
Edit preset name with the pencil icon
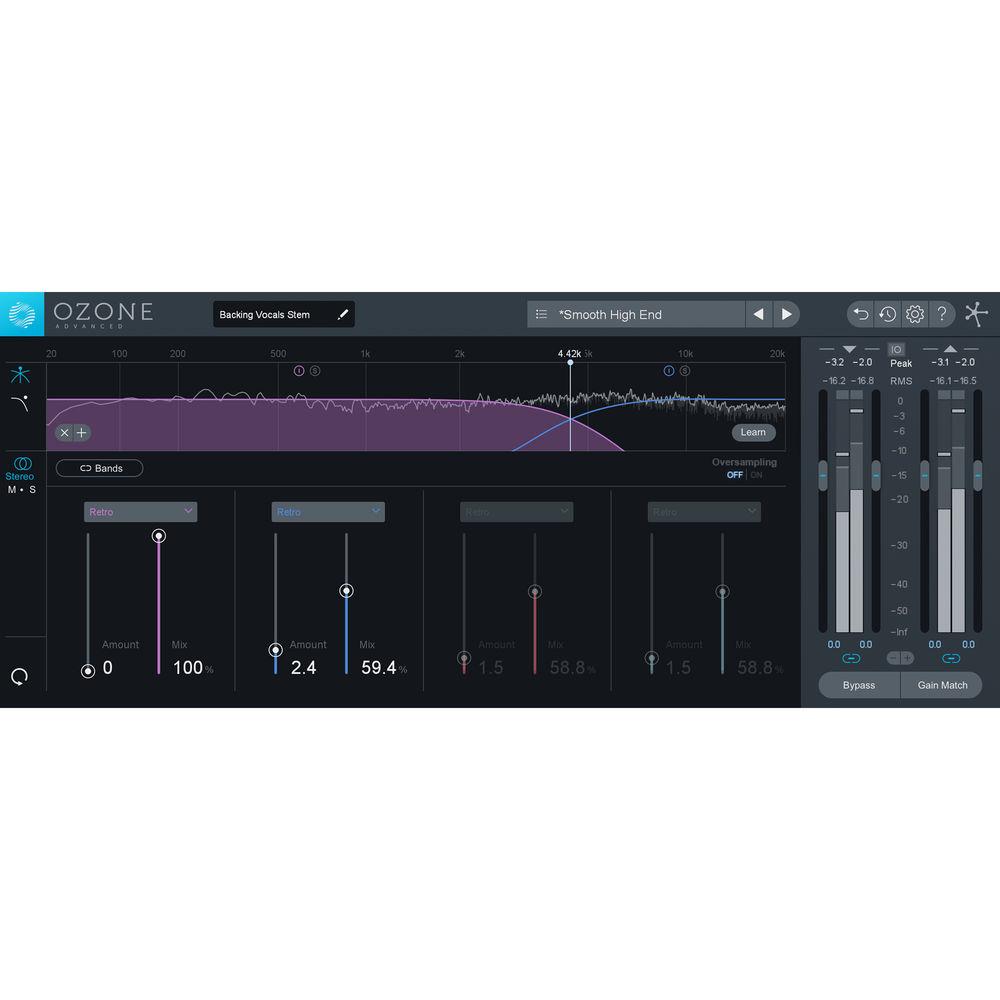click(343, 313)
